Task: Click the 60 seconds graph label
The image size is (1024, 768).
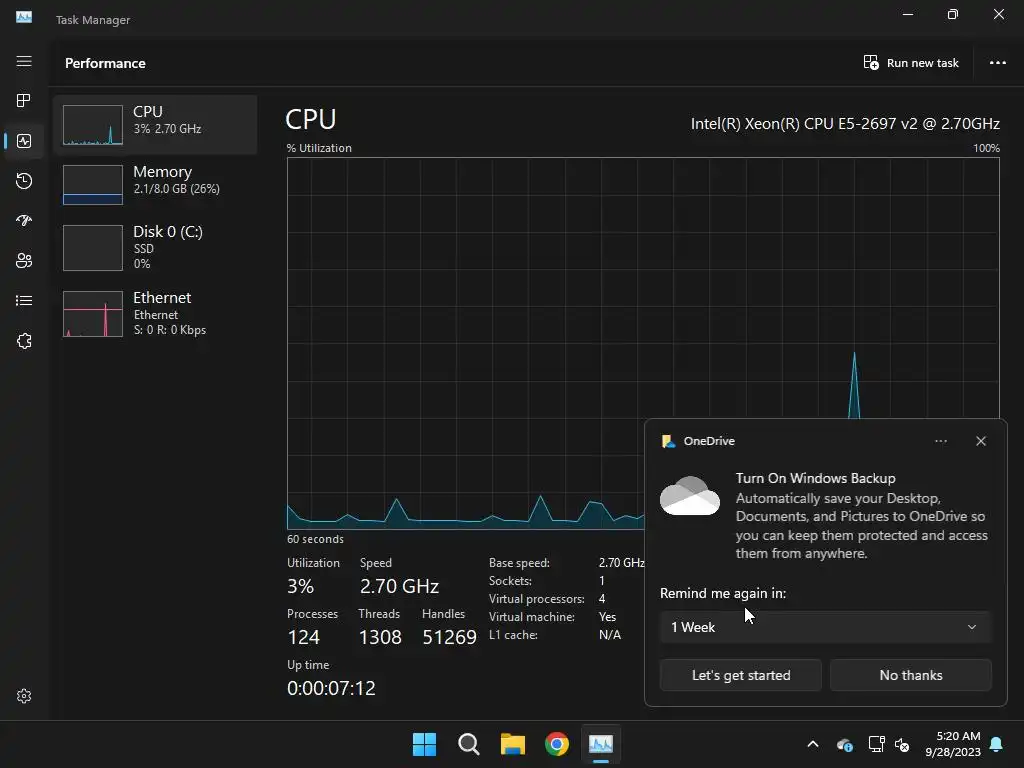Action: point(315,539)
